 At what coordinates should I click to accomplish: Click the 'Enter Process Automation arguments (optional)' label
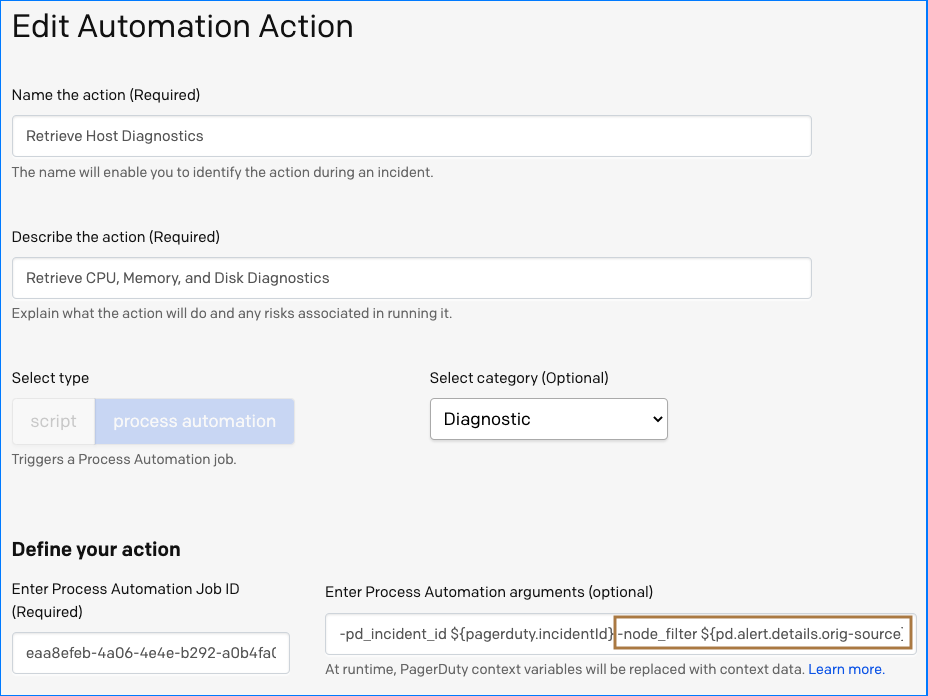coord(489,592)
